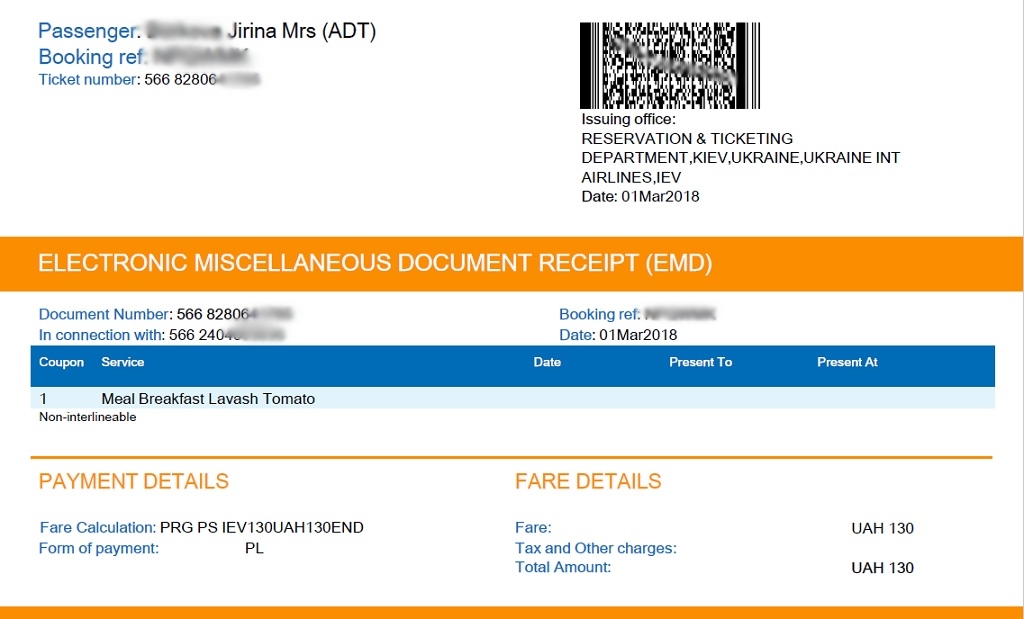Click the Passenger name label
The height and width of the screenshot is (619, 1024).
88,31
